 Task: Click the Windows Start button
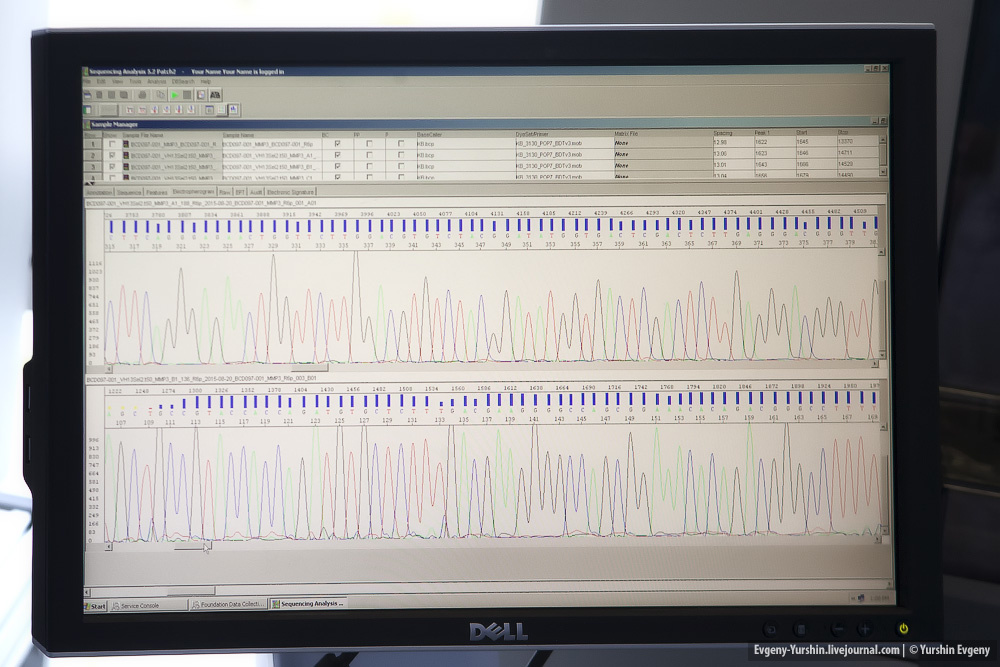[96, 606]
